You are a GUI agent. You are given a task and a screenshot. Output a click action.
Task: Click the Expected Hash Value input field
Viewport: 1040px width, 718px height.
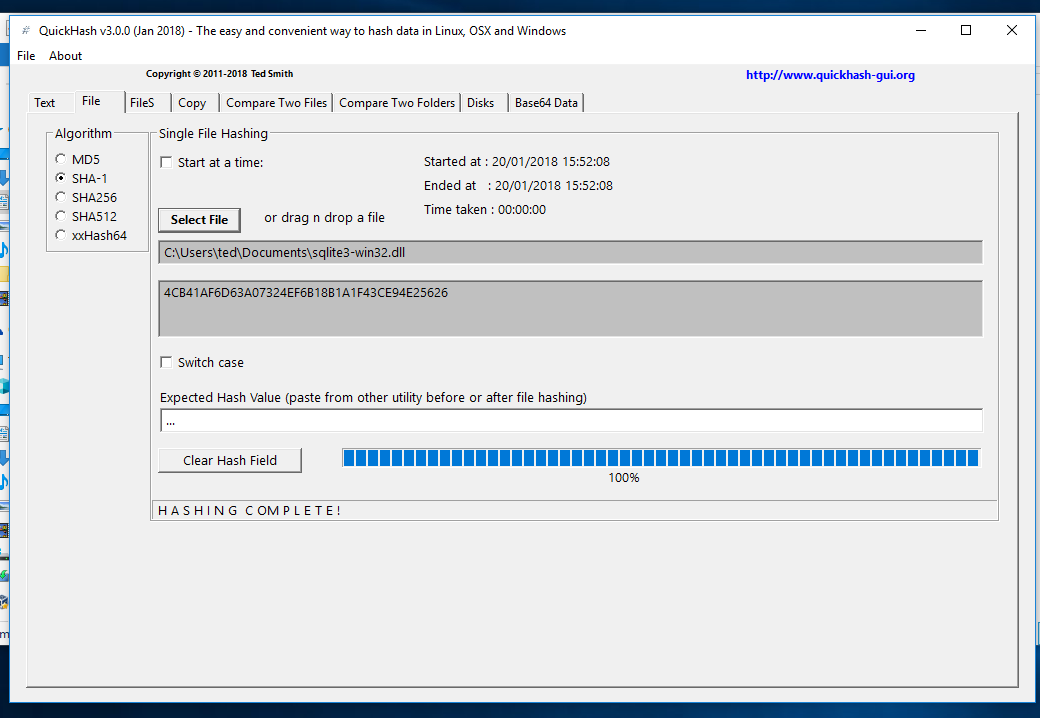coord(571,421)
